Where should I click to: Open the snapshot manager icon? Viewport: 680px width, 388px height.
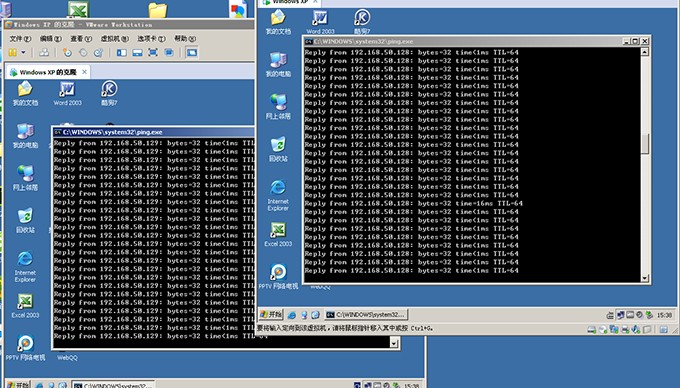click(98, 52)
